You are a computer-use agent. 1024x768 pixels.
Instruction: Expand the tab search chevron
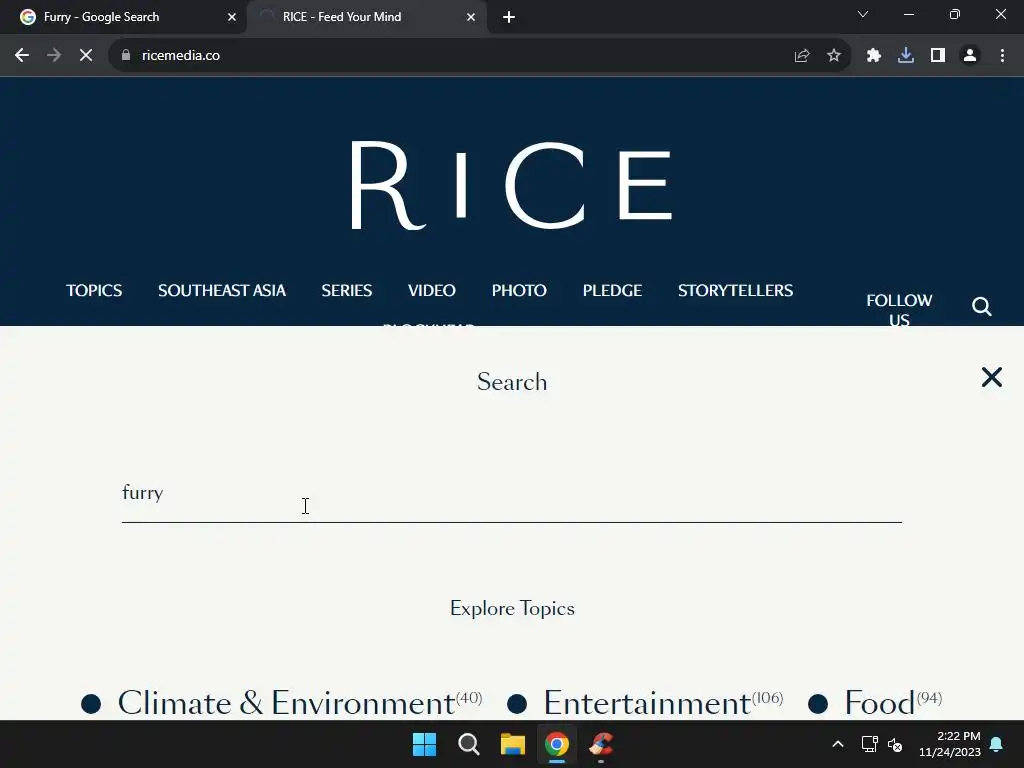[863, 14]
